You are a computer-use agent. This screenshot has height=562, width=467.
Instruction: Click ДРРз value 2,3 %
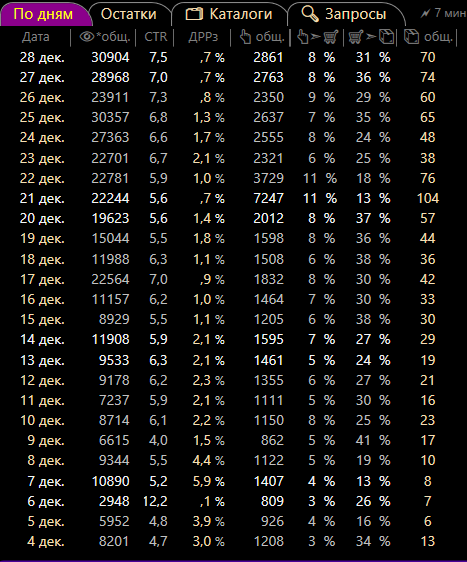[x=209, y=381]
